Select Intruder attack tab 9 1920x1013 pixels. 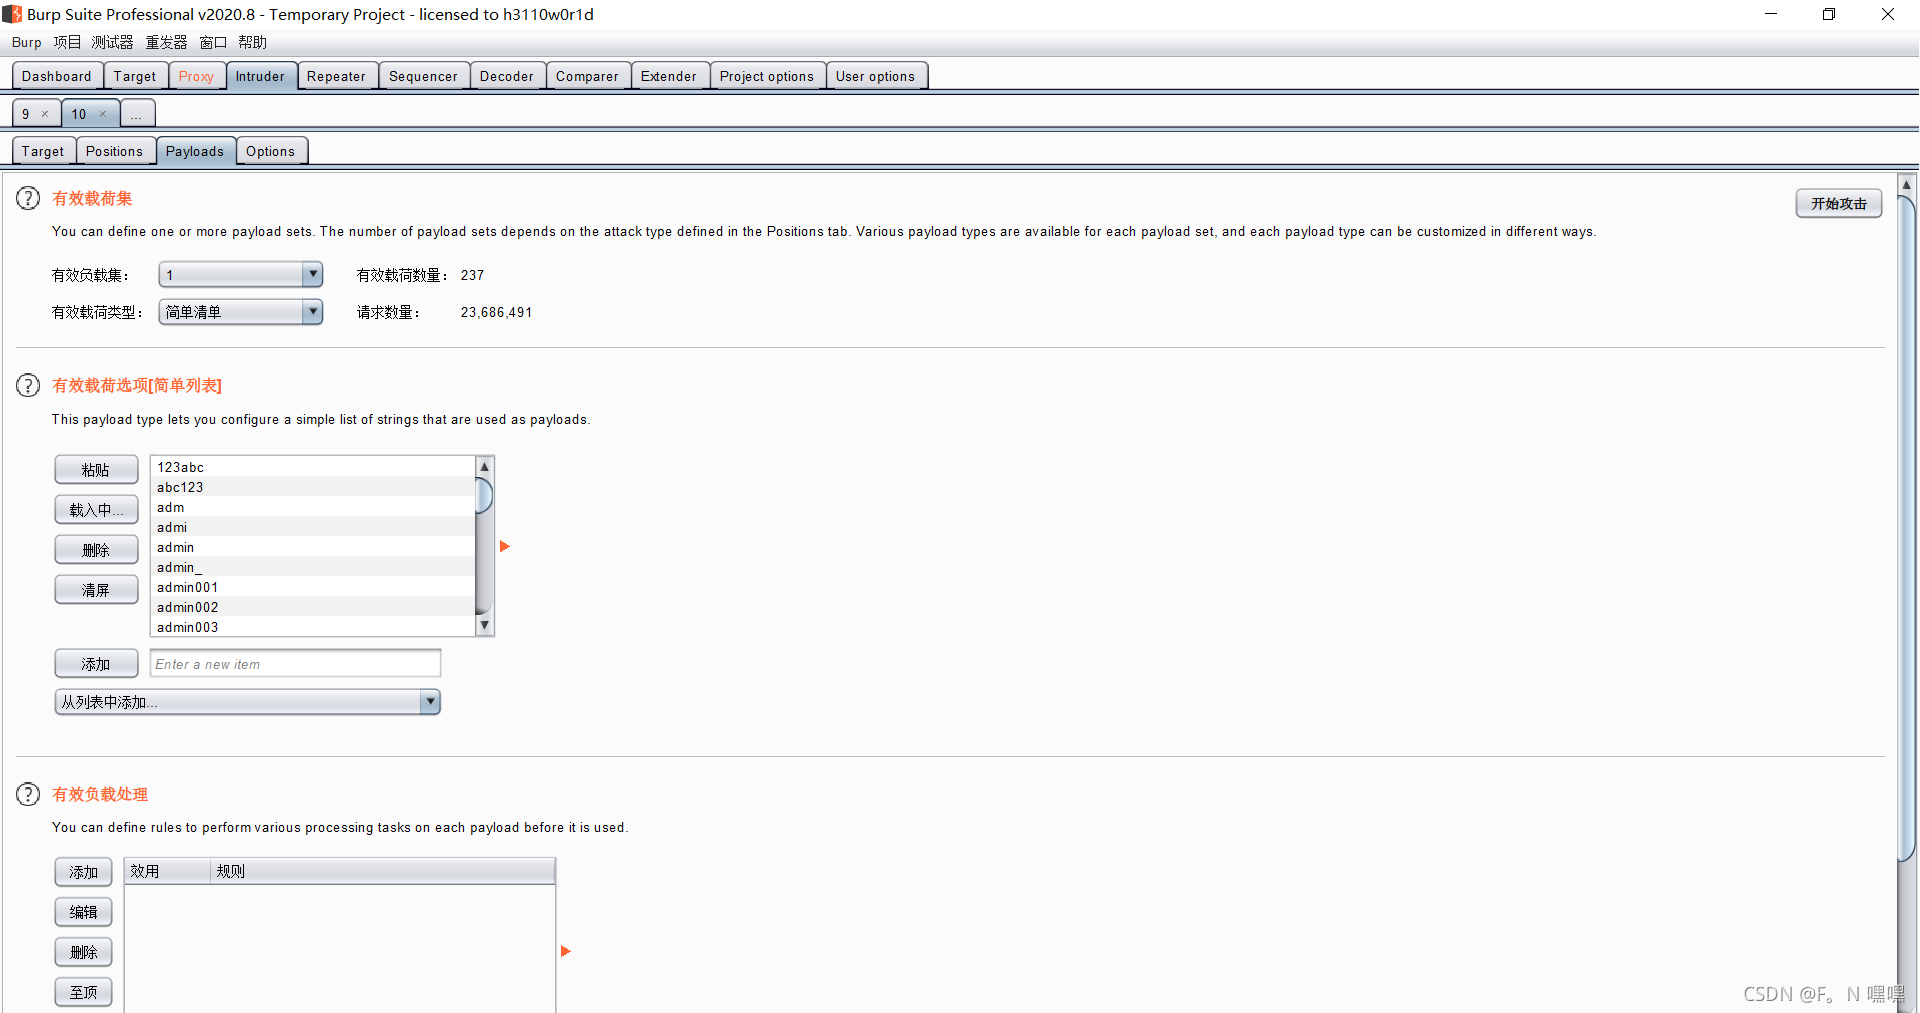coord(26,114)
